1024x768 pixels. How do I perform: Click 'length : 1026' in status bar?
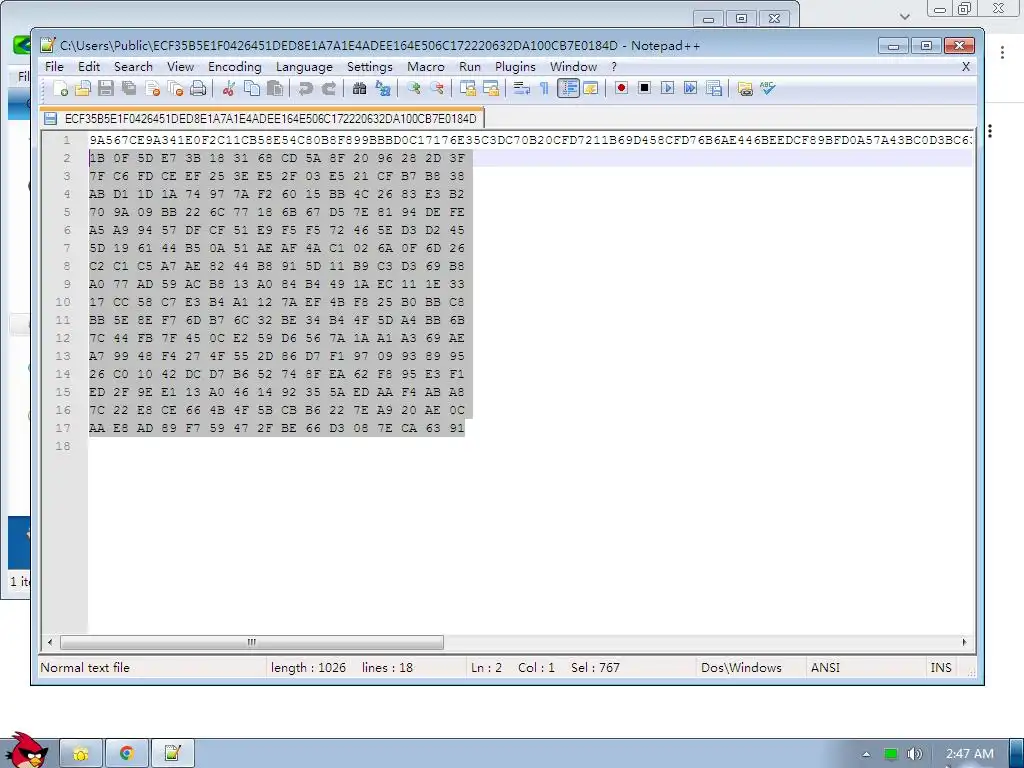point(308,667)
